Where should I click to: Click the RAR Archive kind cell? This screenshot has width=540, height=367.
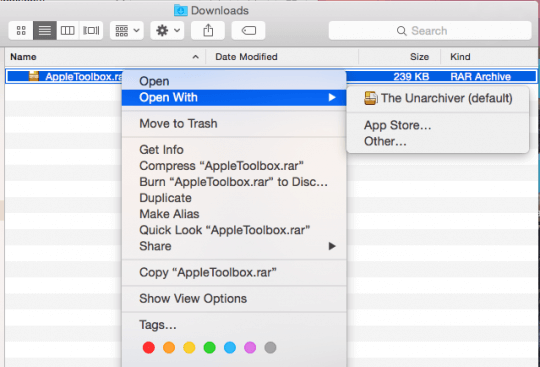point(480,76)
